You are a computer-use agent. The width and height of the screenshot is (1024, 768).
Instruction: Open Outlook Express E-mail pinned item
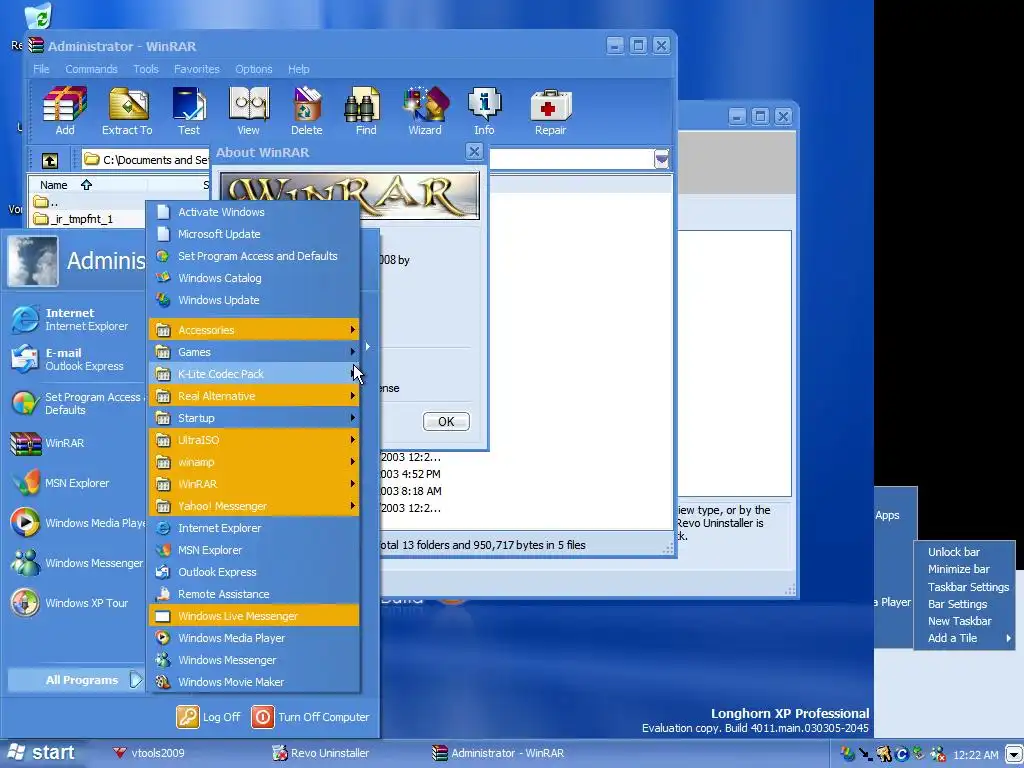[75, 359]
